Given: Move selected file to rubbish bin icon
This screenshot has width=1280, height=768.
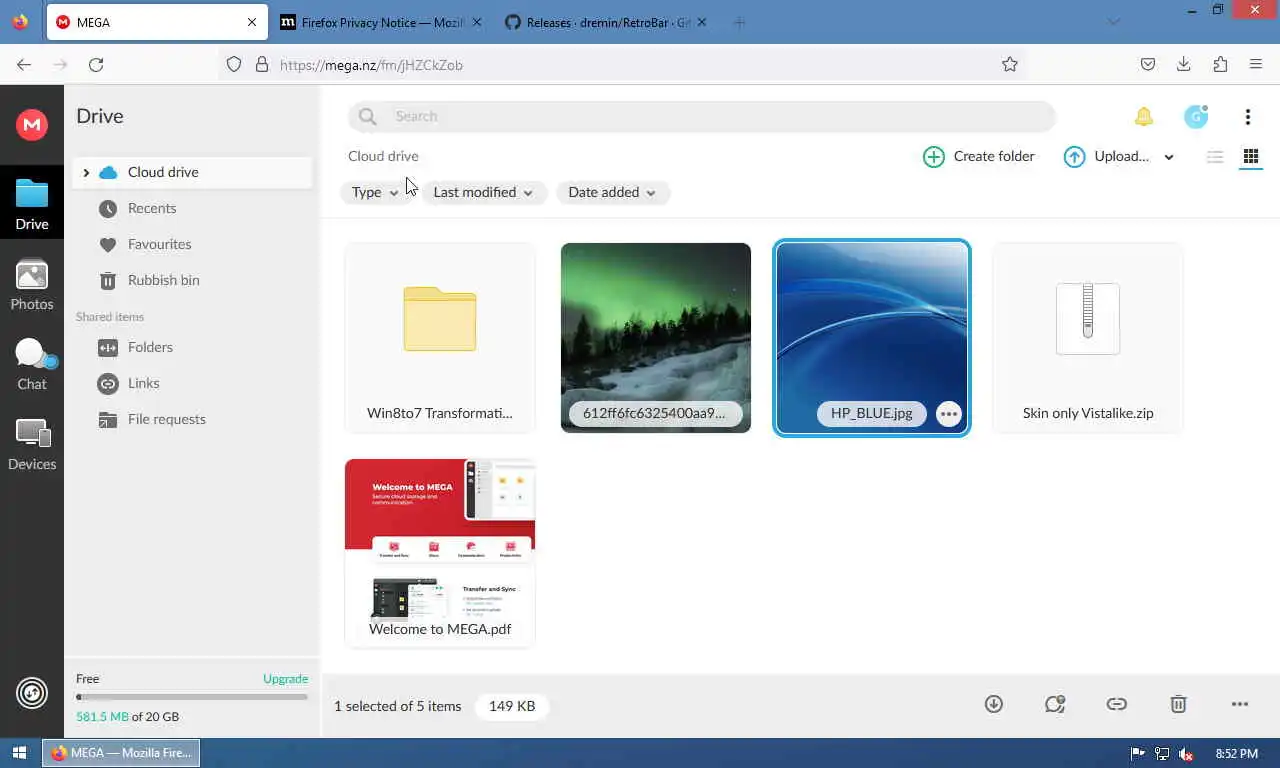Looking at the screenshot, I should (x=1179, y=704).
